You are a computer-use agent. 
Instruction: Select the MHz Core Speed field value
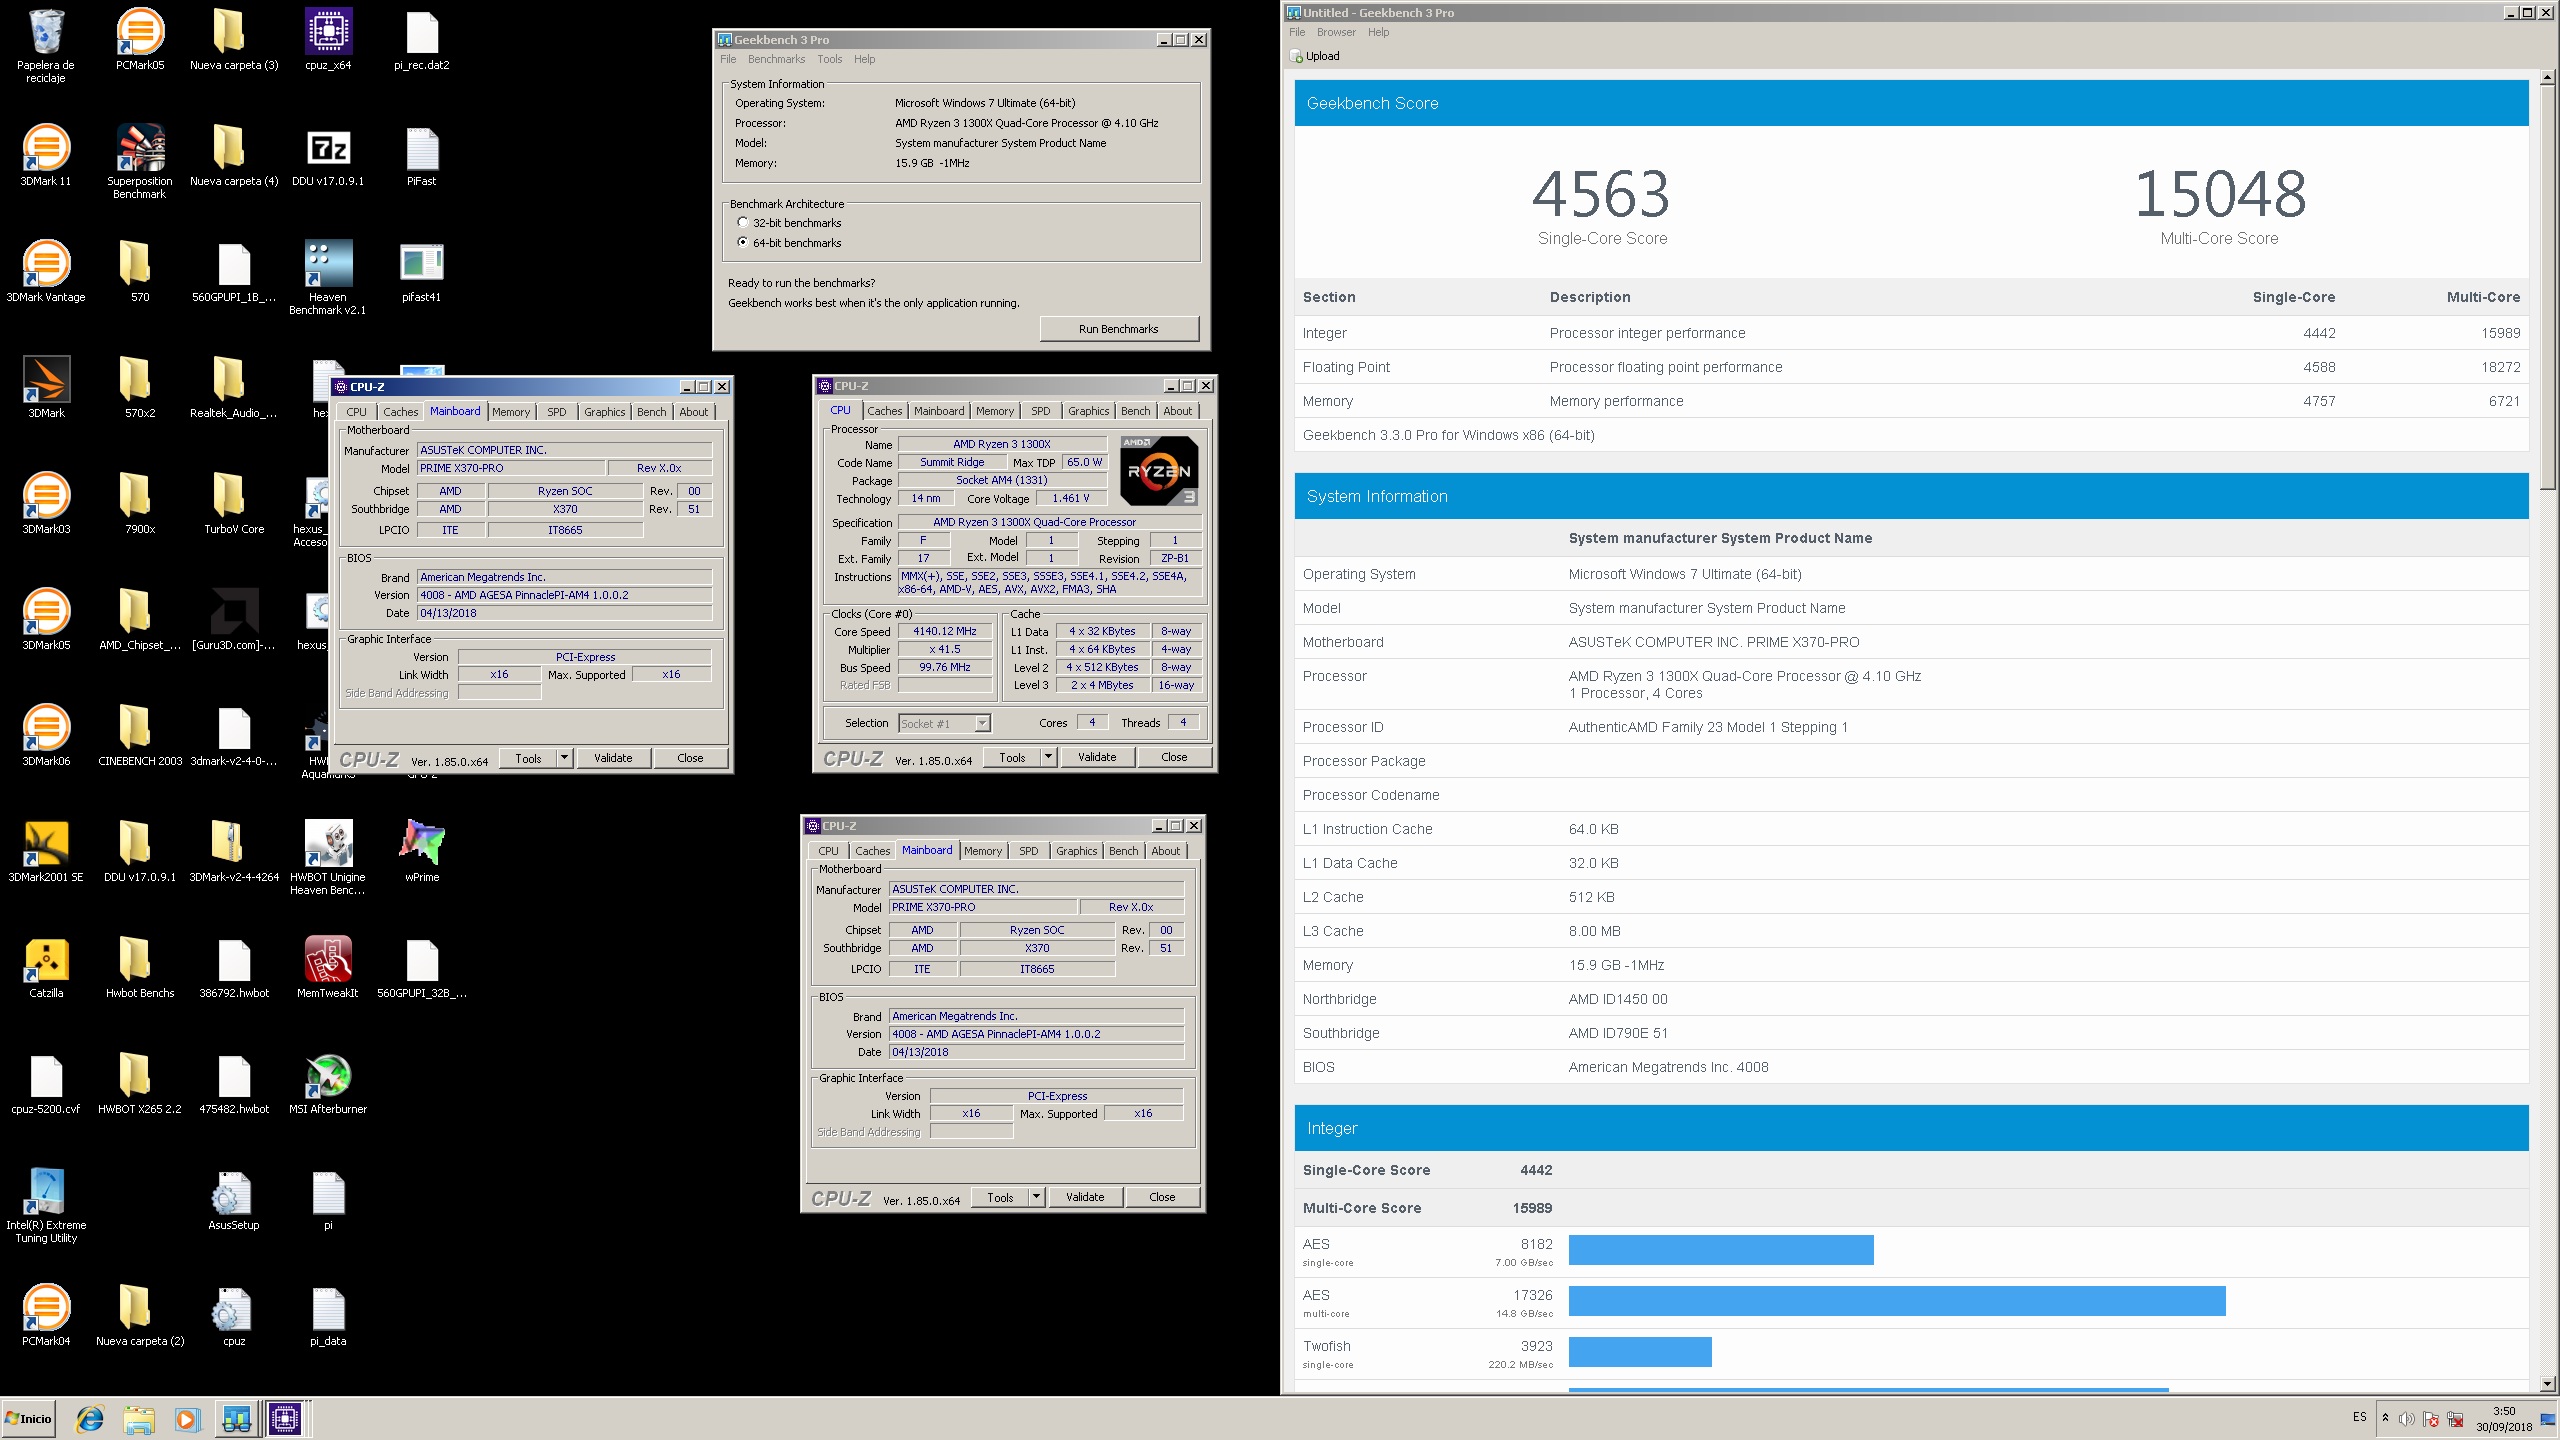(x=945, y=631)
